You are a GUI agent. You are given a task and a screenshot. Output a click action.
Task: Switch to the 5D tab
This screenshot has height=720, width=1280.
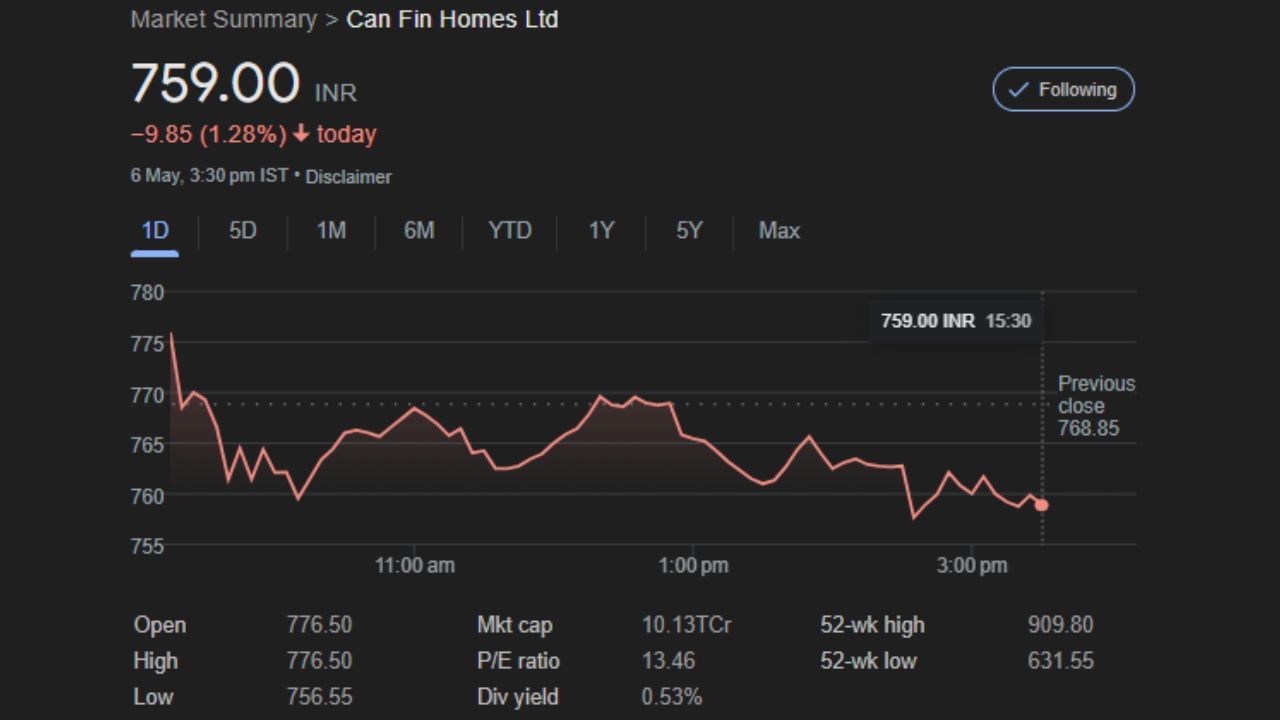[243, 231]
